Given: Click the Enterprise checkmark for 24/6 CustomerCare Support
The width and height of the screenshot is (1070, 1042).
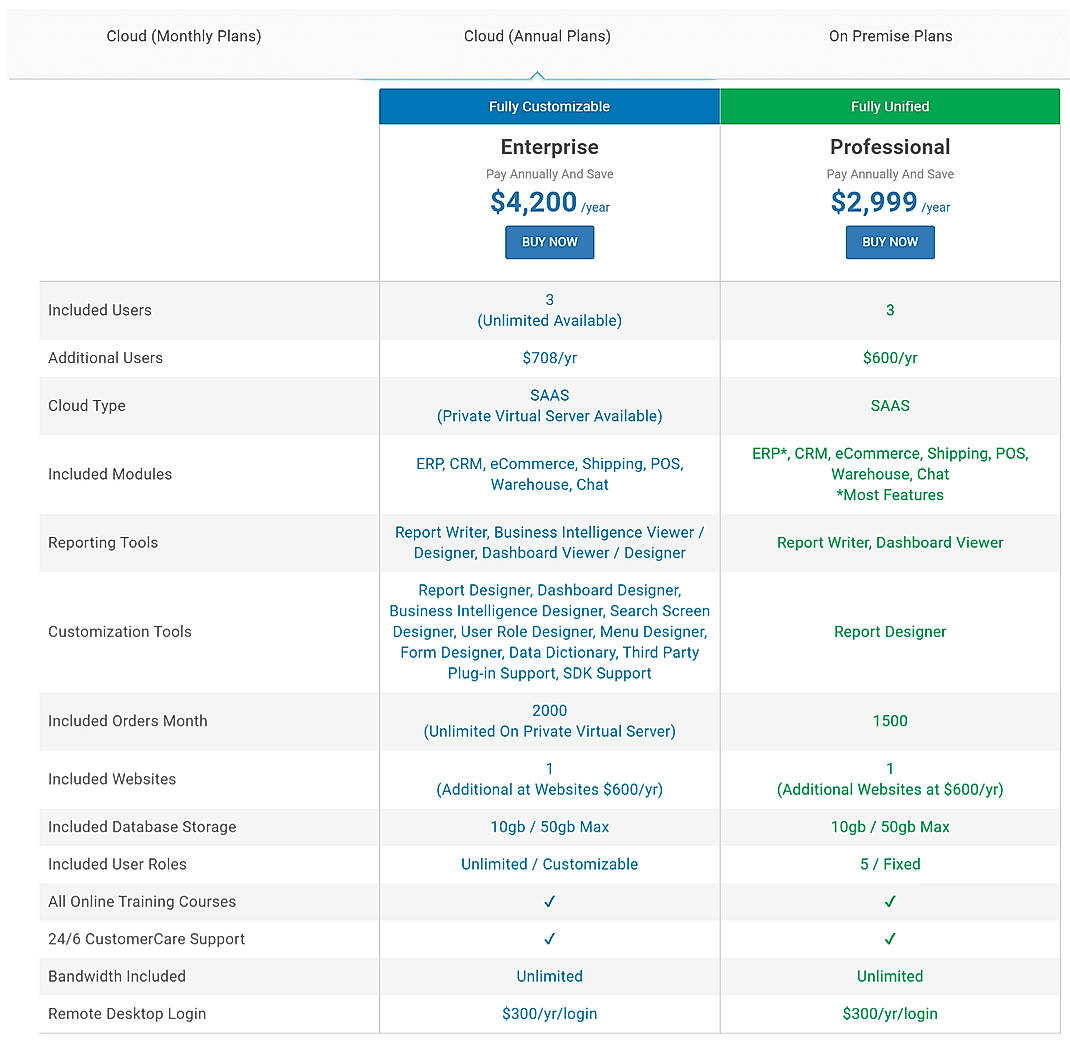Looking at the screenshot, I should (x=549, y=938).
